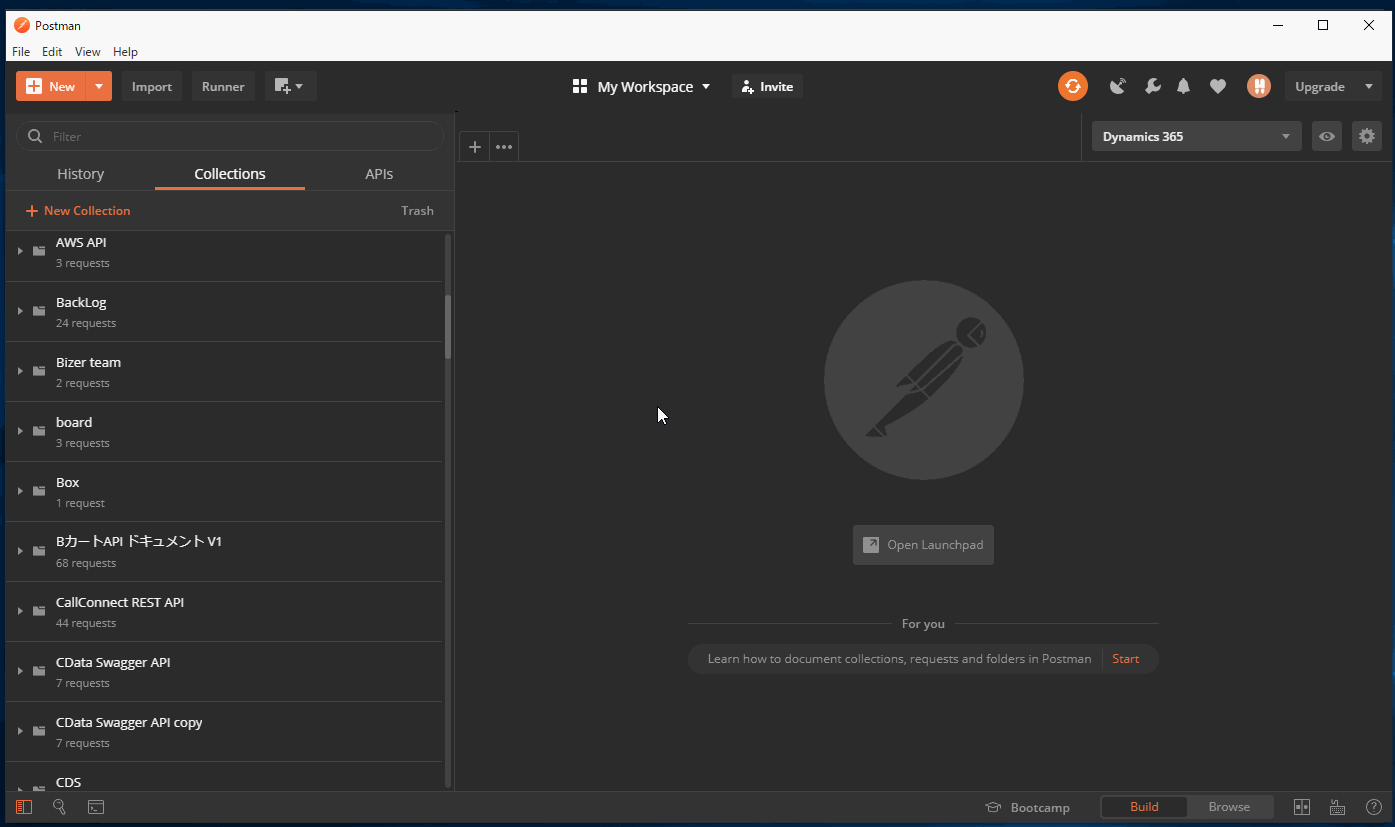Viewport: 1395px width, 827px height.
Task: Click the Box collection folder icon
Action: point(39,491)
